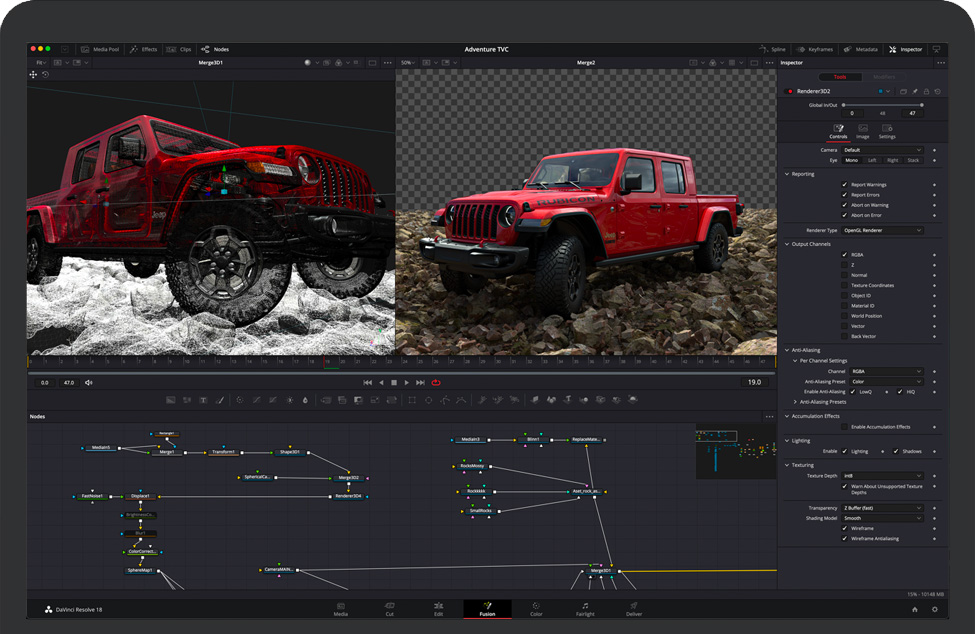The image size is (975, 634).
Task: Select the Text tool in the toolbar
Action: [x=203, y=400]
